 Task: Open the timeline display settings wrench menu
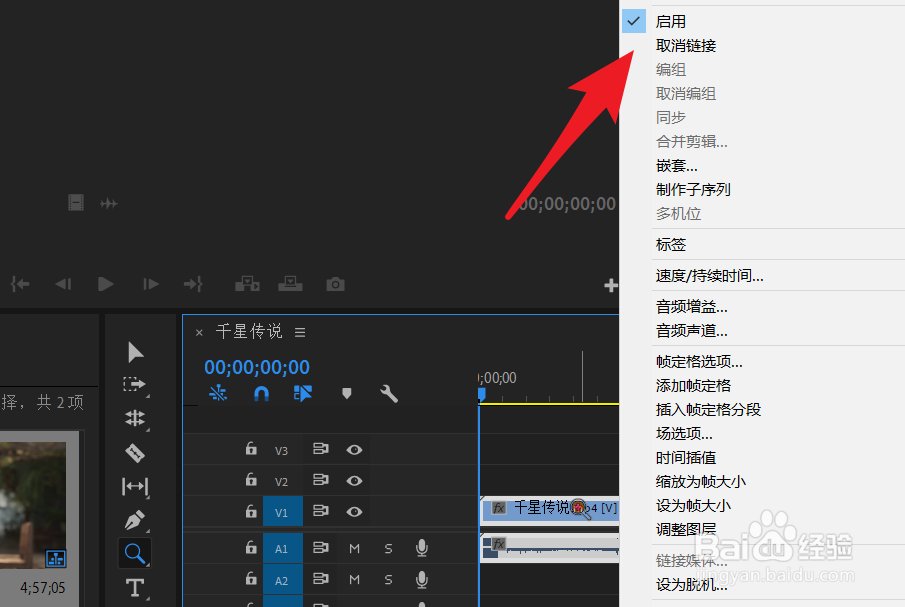pos(389,394)
